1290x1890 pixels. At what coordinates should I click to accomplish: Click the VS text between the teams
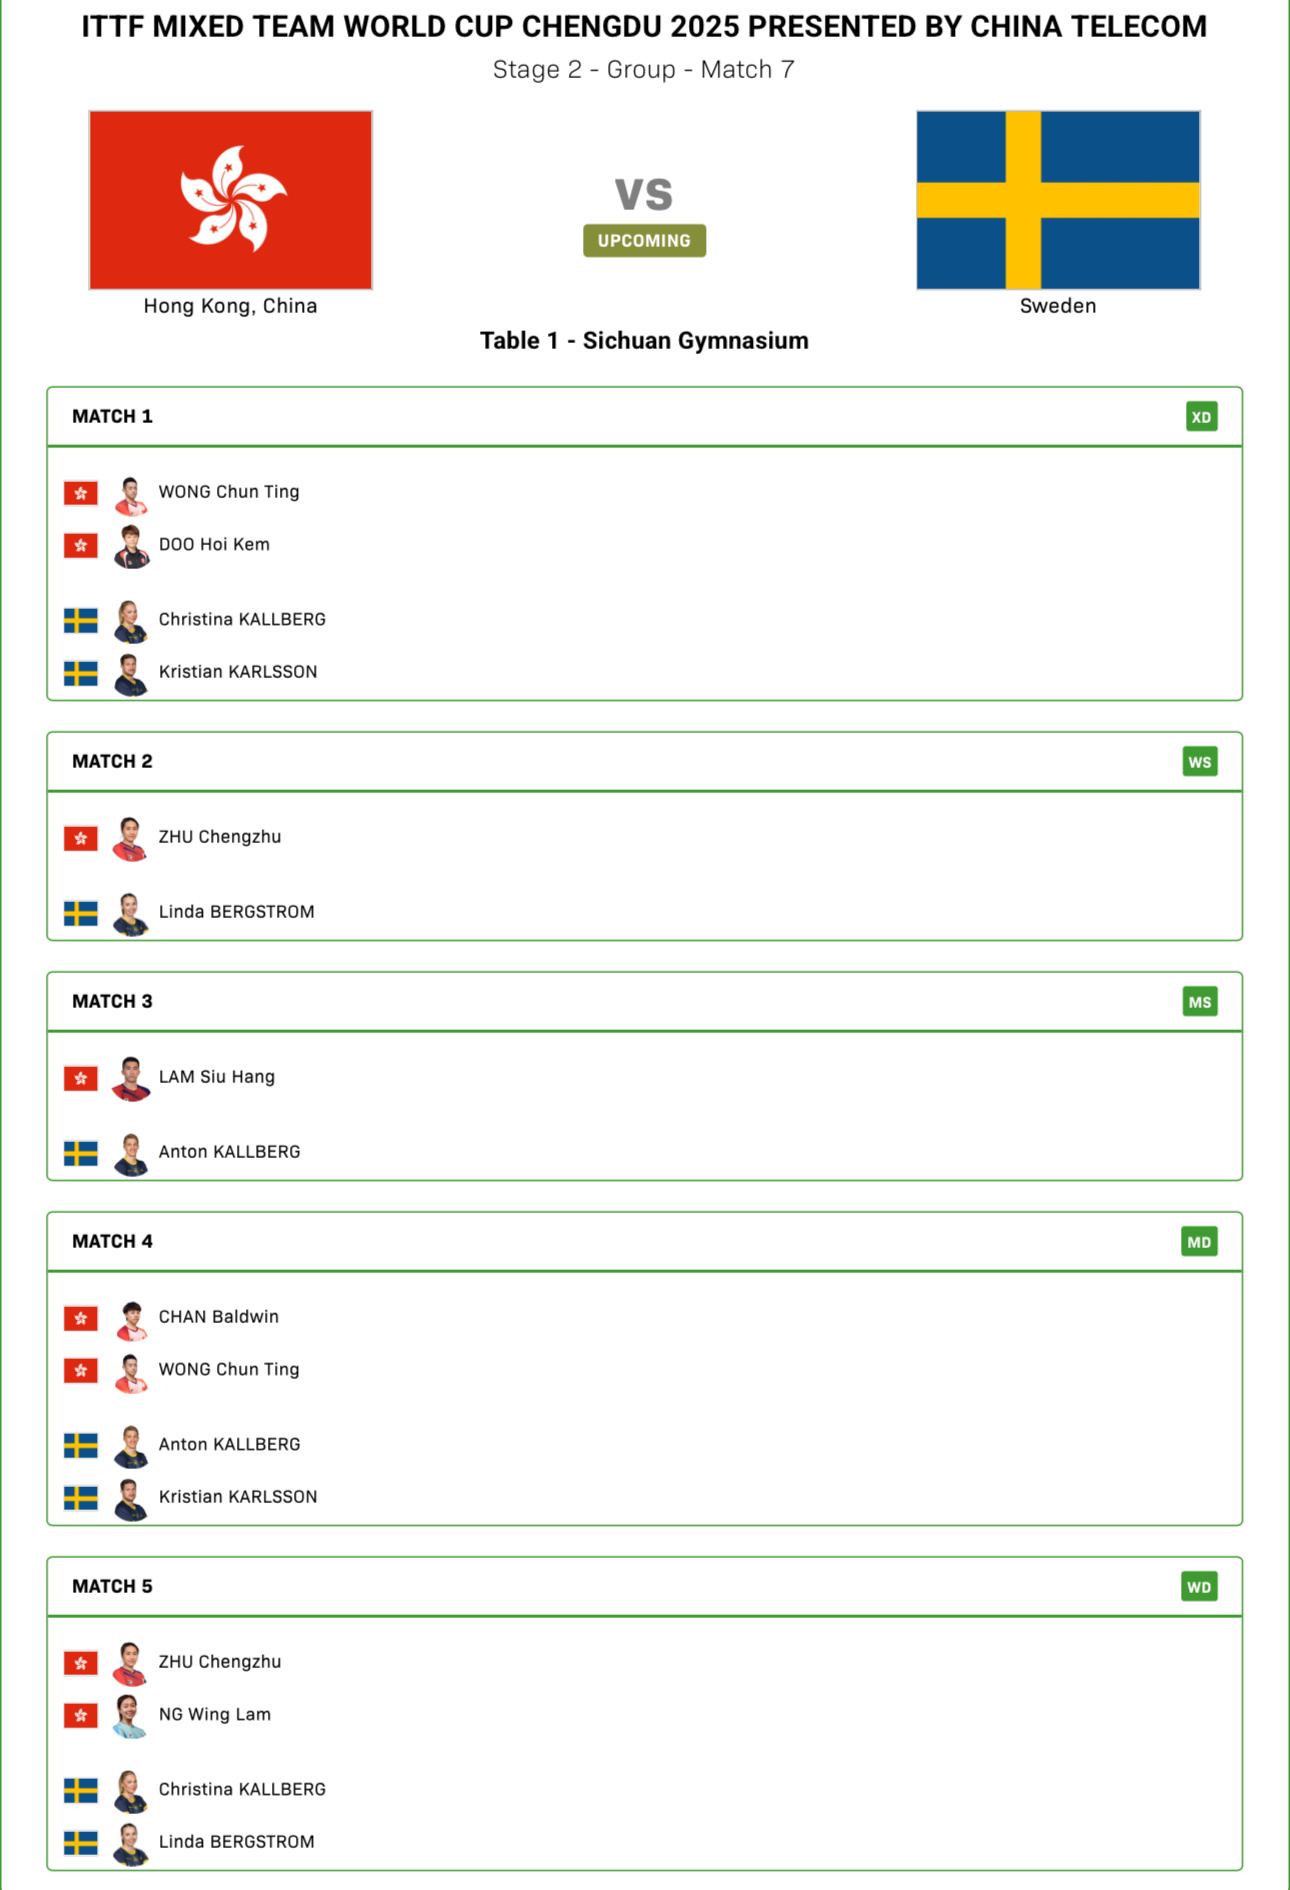coord(644,194)
